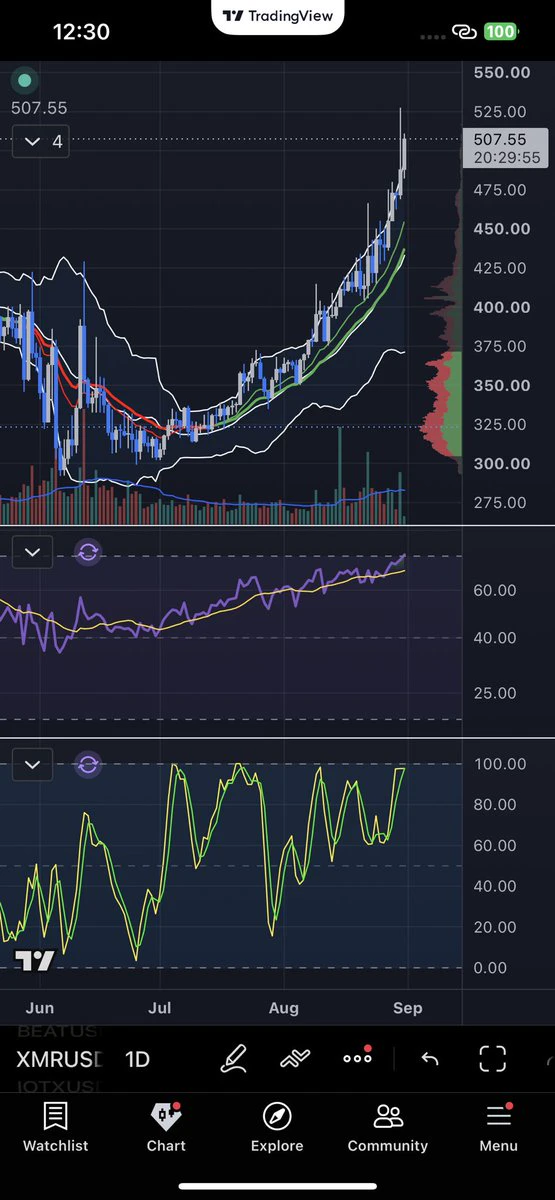Tap stochastic pane purple refresh icon
The height and width of the screenshot is (1200, 555).
88,765
